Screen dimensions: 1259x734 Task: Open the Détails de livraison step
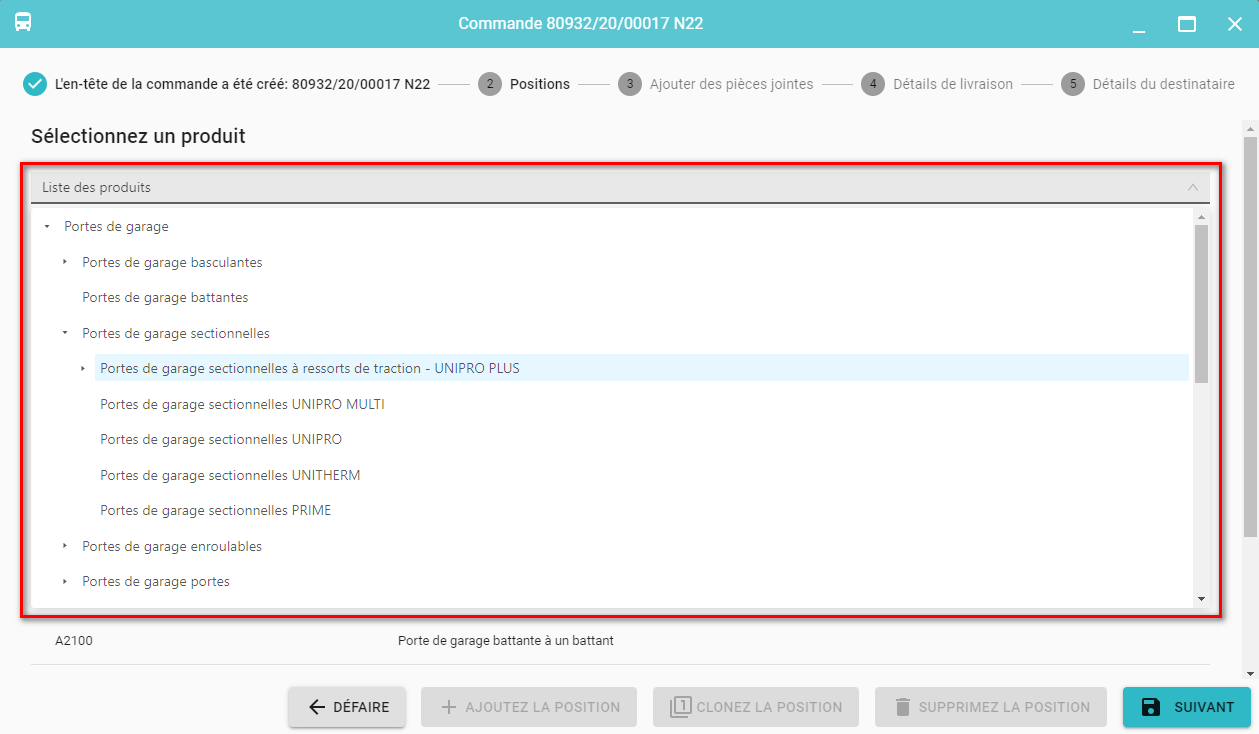pyautogui.click(x=952, y=84)
